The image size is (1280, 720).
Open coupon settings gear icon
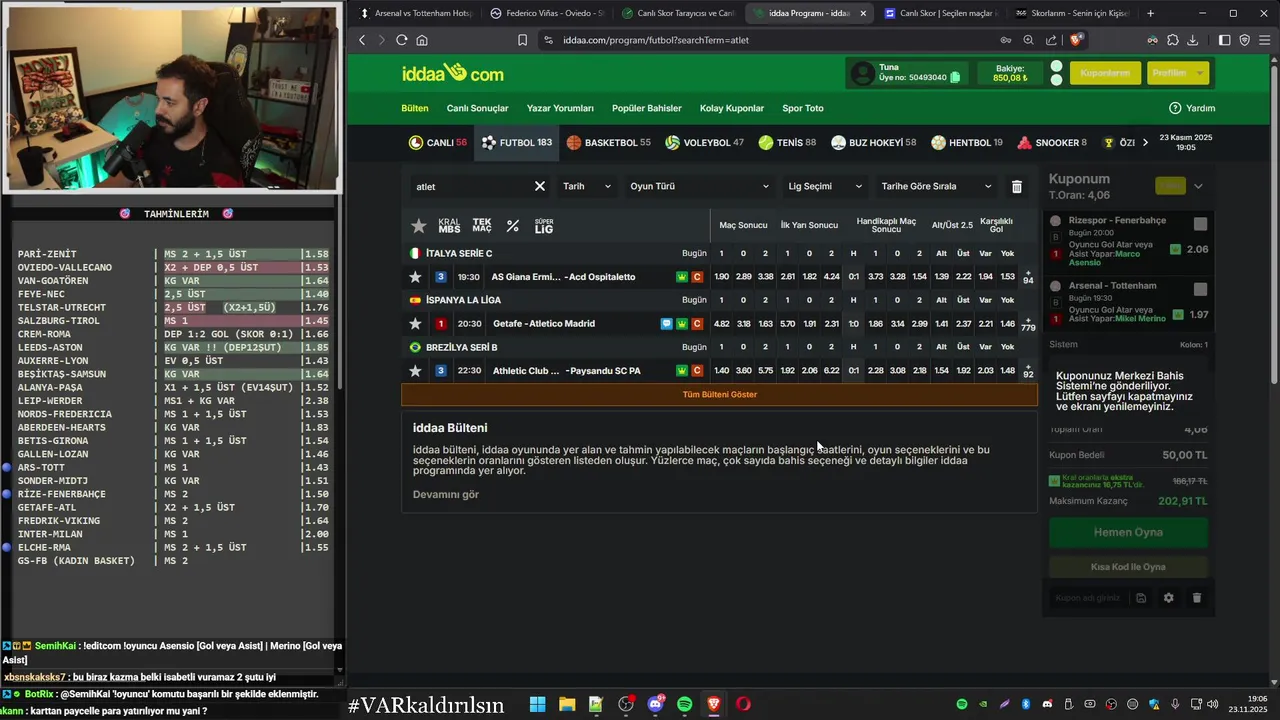coord(1168,598)
